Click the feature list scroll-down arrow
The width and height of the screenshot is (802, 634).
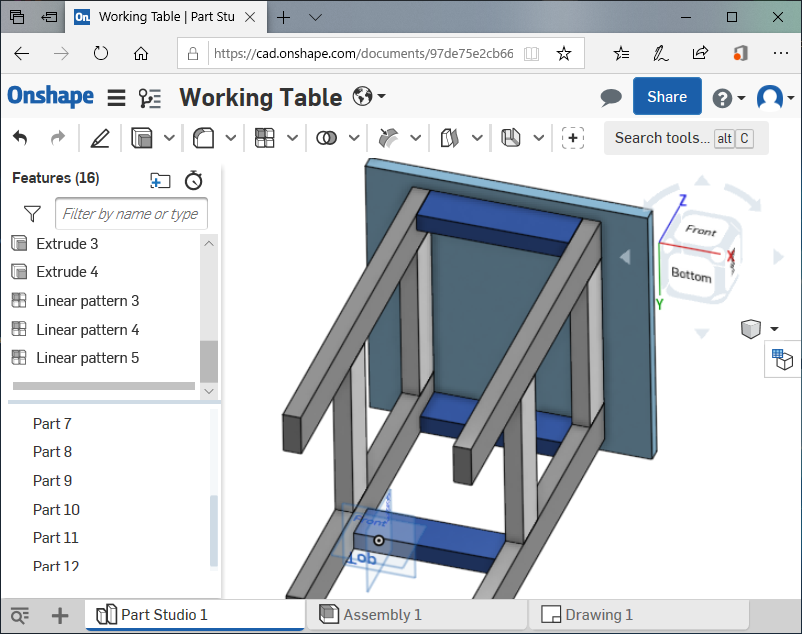[209, 391]
